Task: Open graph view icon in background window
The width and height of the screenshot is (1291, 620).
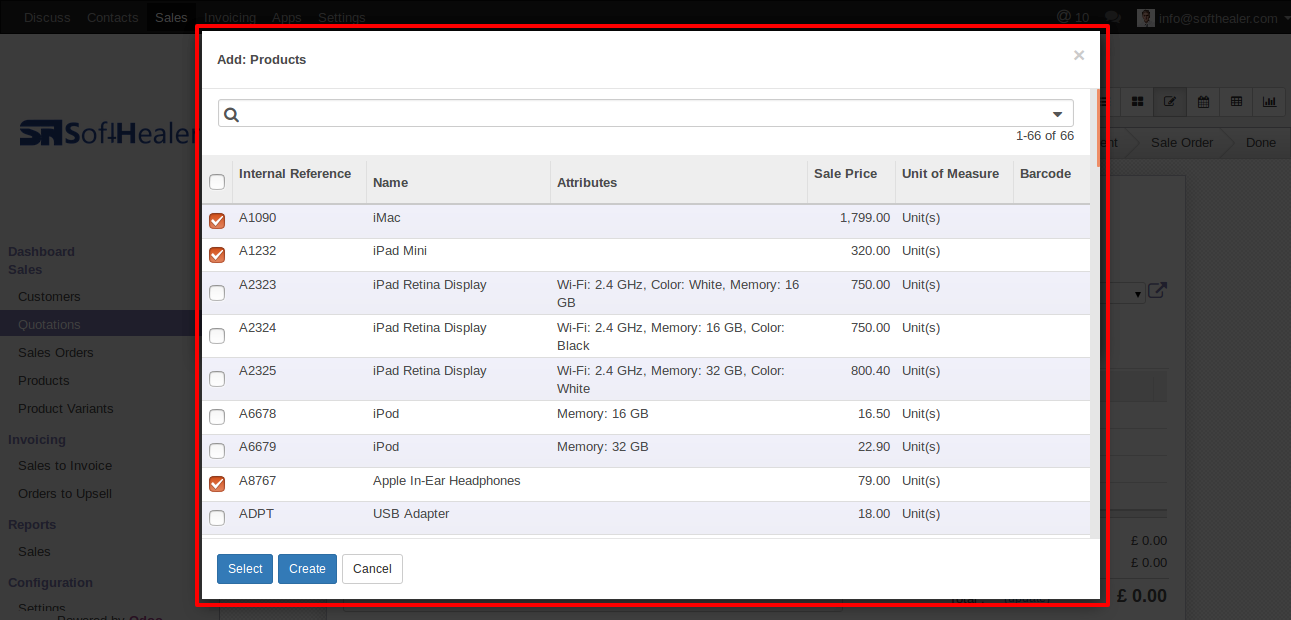Action: [x=1269, y=101]
